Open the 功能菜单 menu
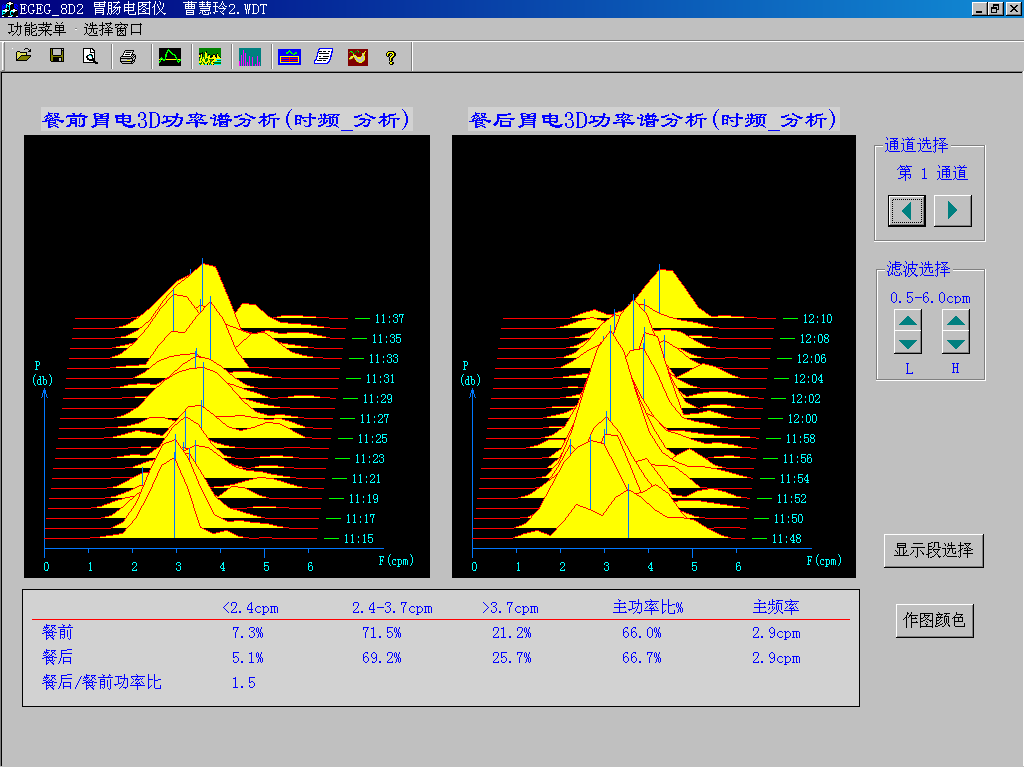Viewport: 1024px width, 768px height. (x=37, y=30)
